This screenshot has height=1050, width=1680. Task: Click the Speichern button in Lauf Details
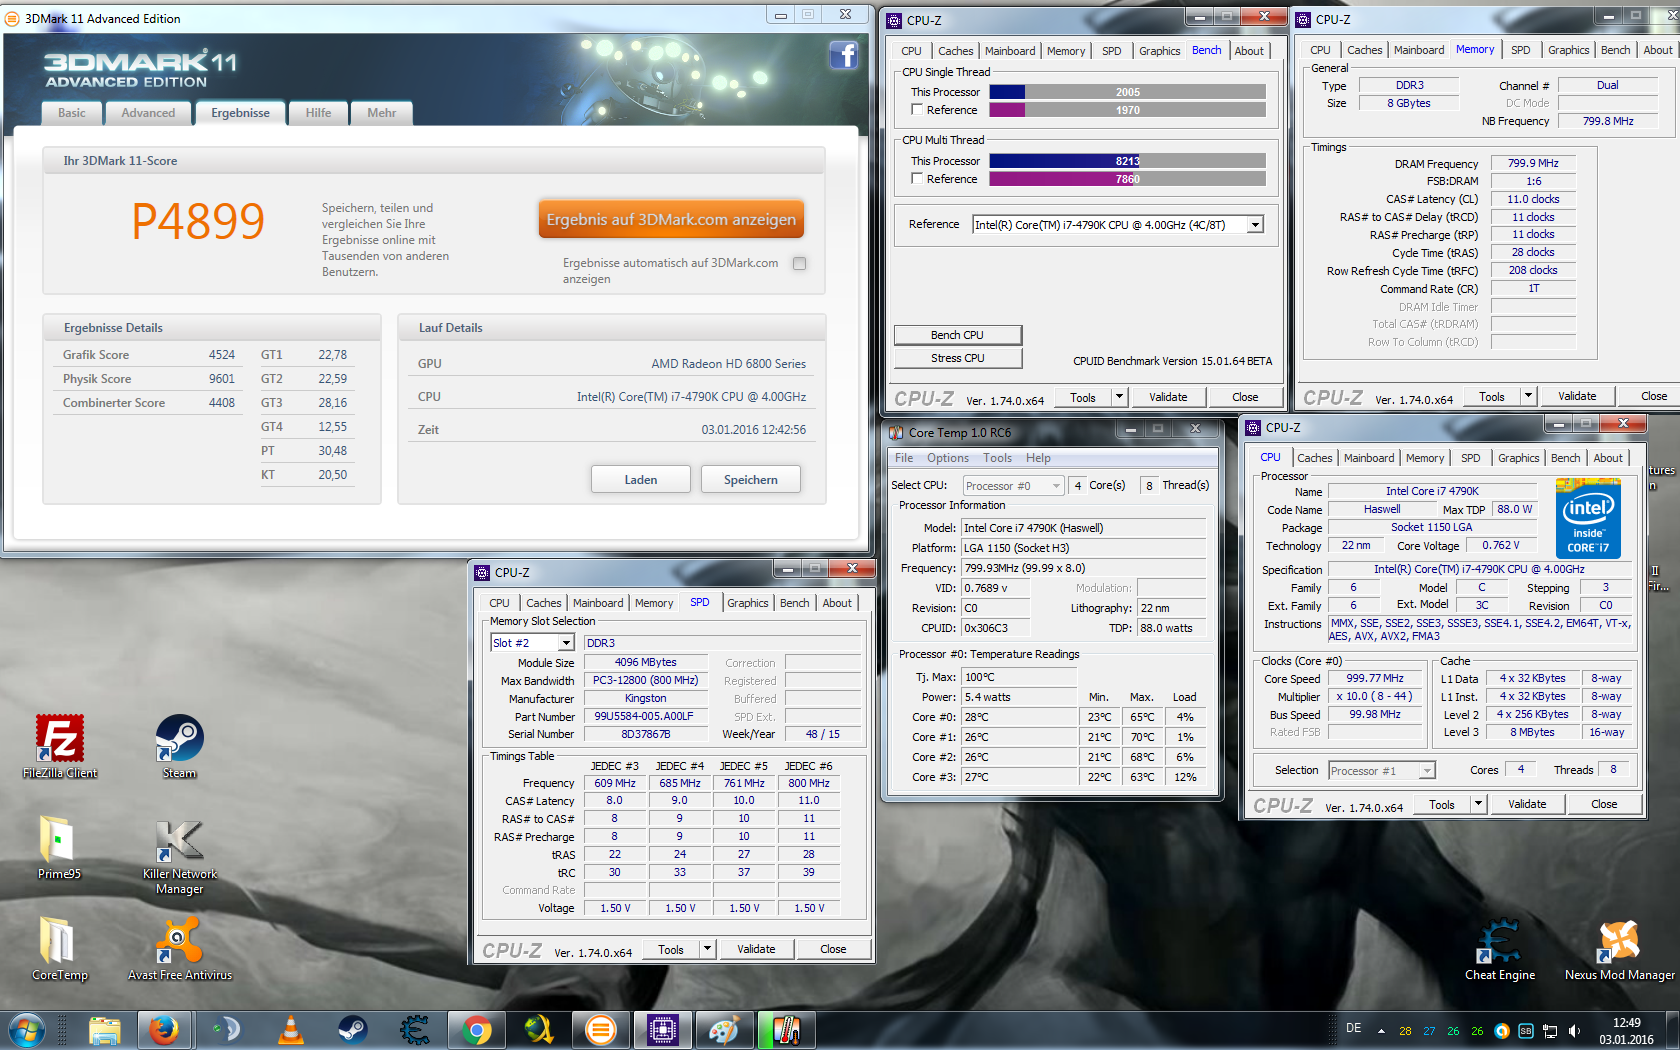pyautogui.click(x=751, y=480)
